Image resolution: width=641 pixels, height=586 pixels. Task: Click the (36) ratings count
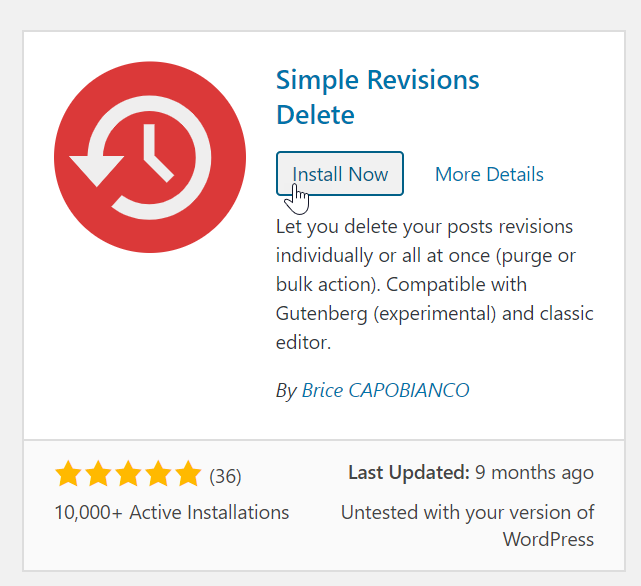225,476
